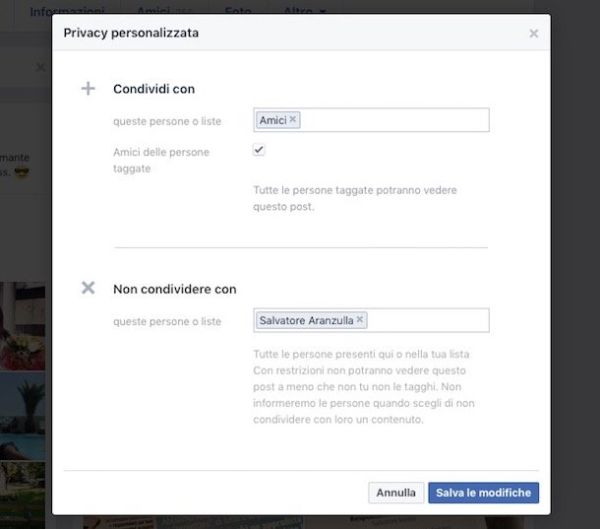Toggle the Amici delle persone taggate checkbox
600x529 pixels.
(259, 150)
